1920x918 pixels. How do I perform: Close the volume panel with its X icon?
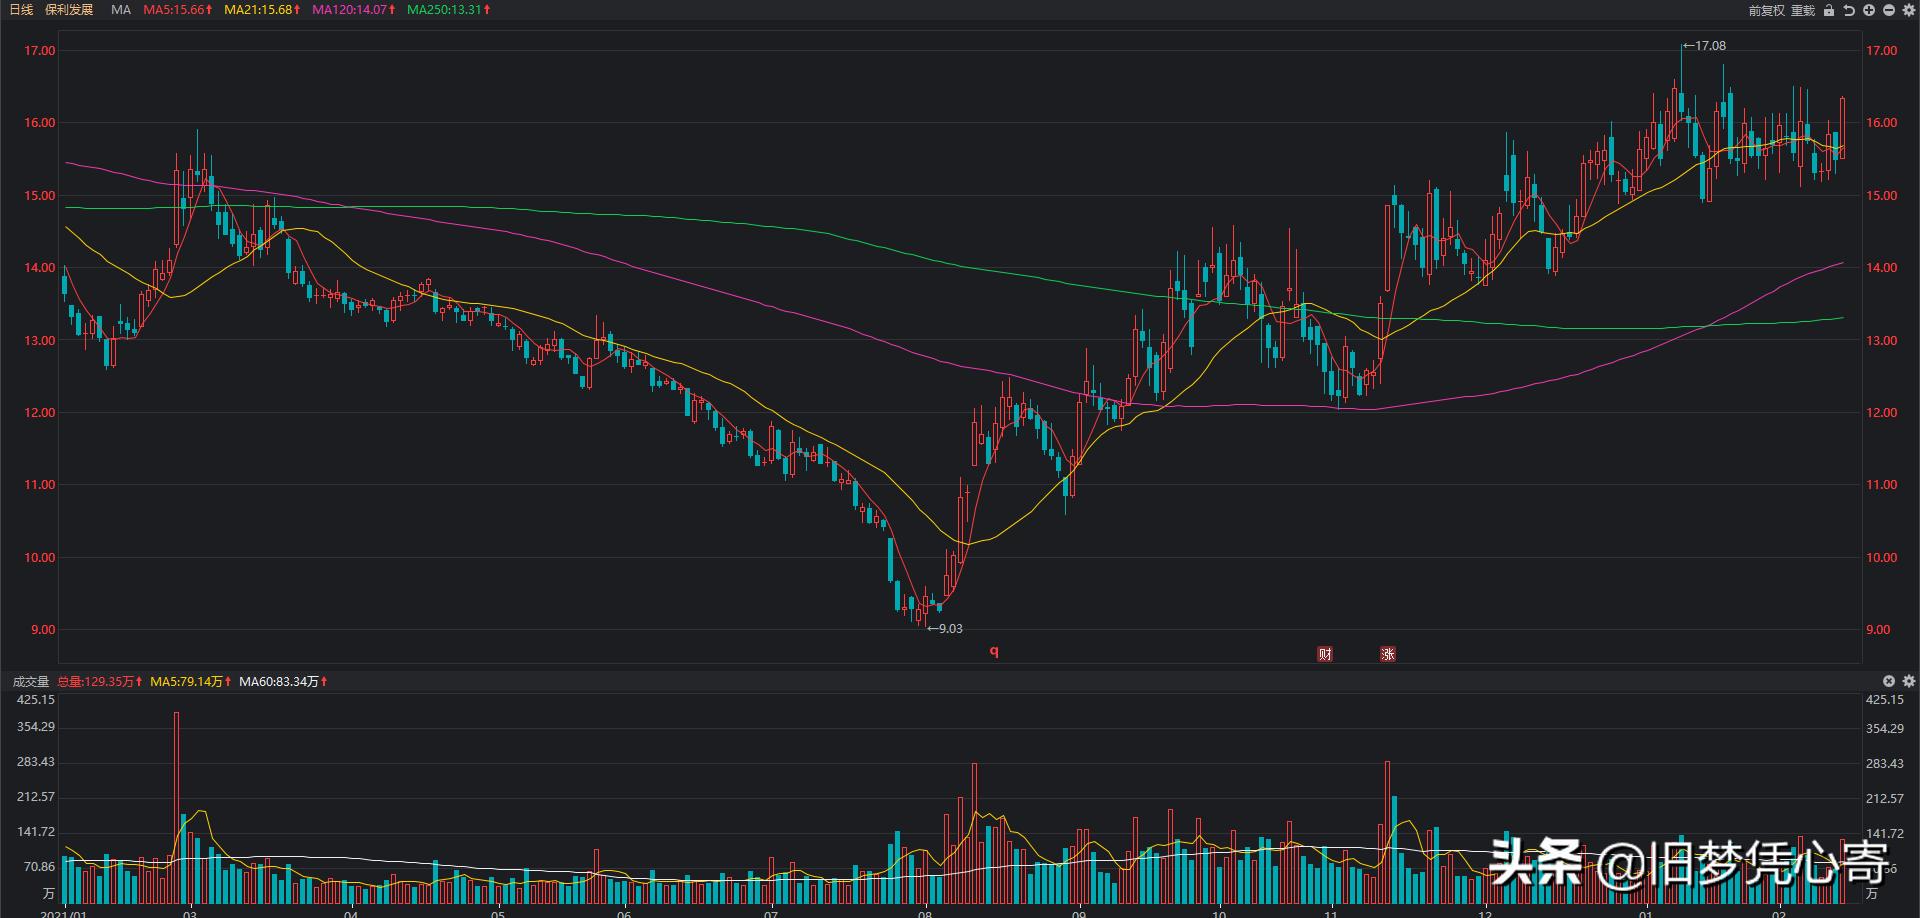point(1889,681)
